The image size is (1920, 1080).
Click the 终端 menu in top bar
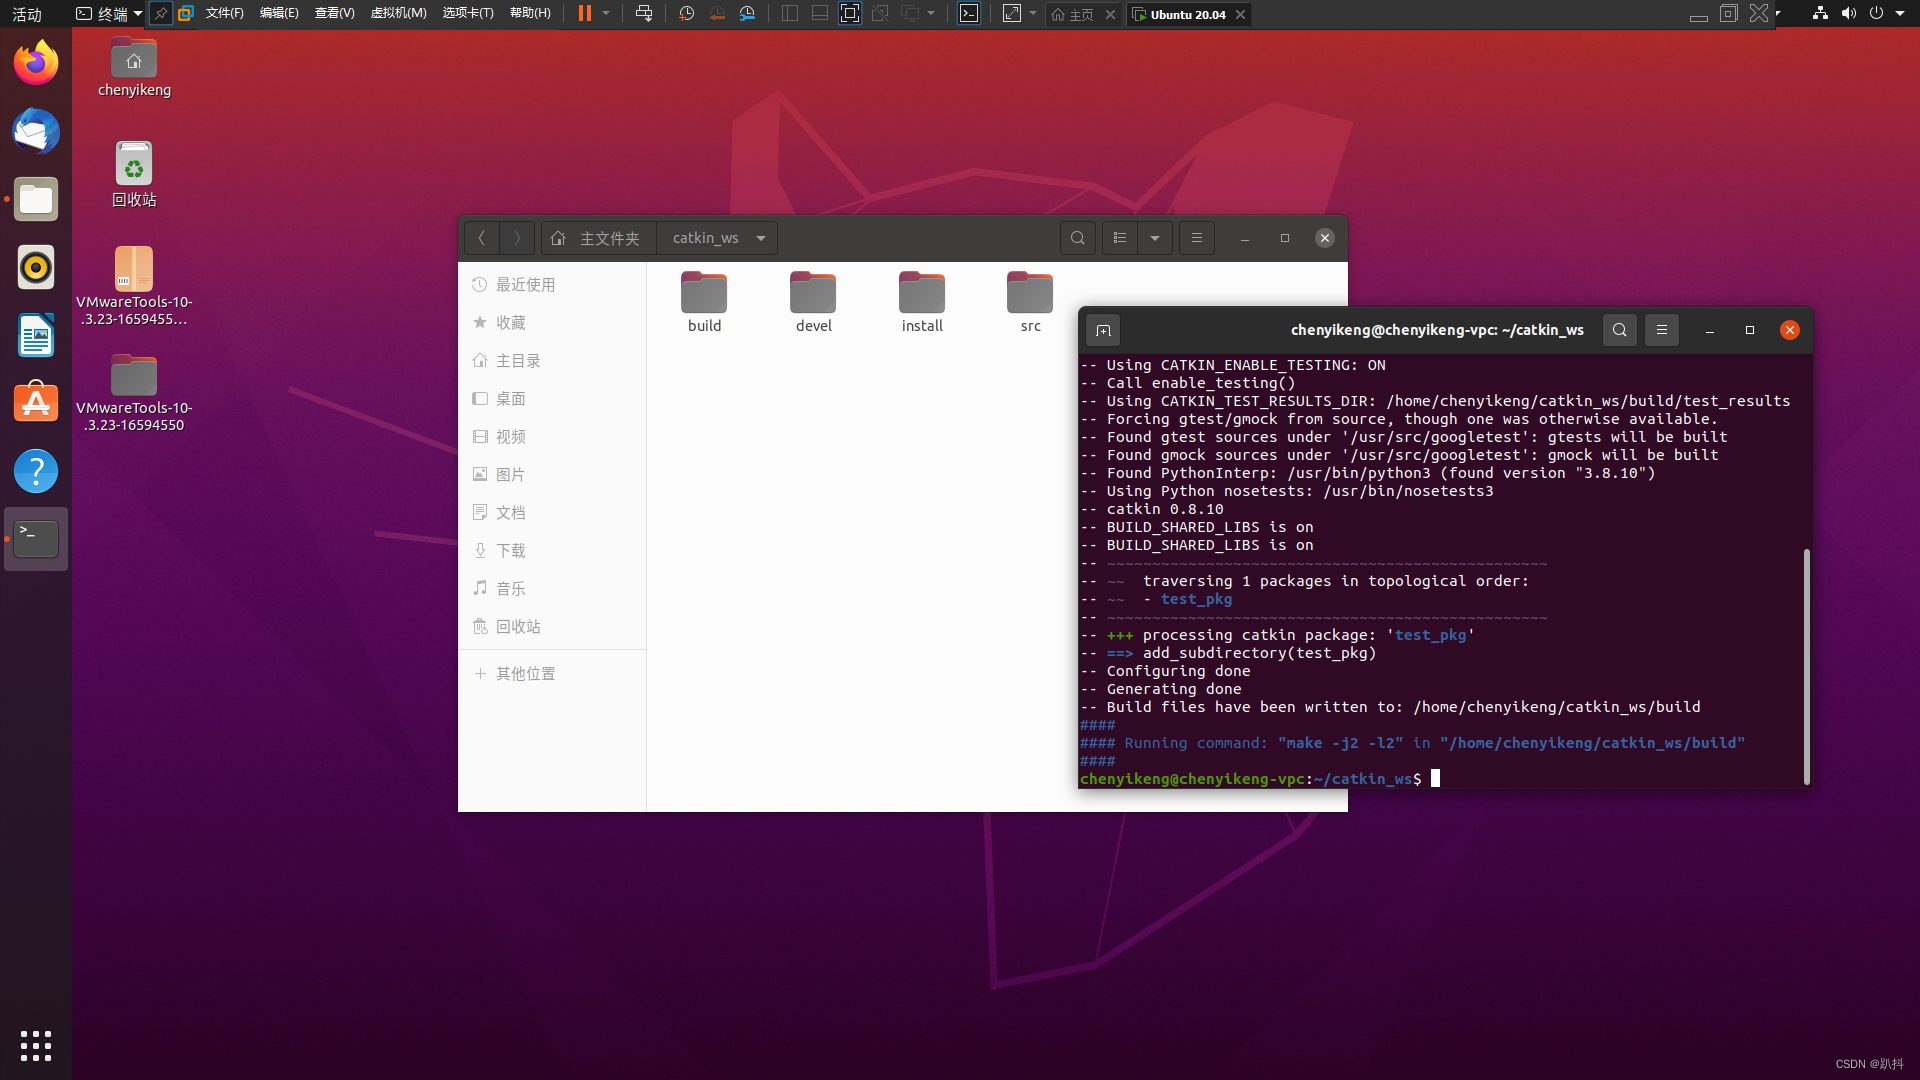111,15
